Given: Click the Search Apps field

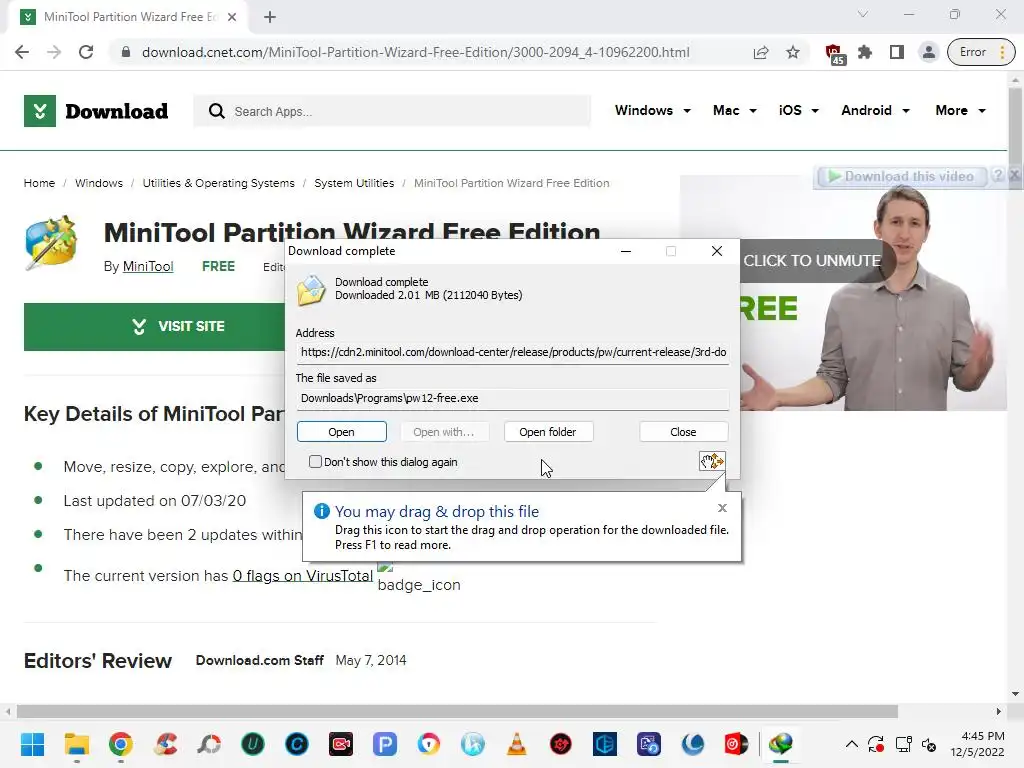Looking at the screenshot, I should (392, 111).
